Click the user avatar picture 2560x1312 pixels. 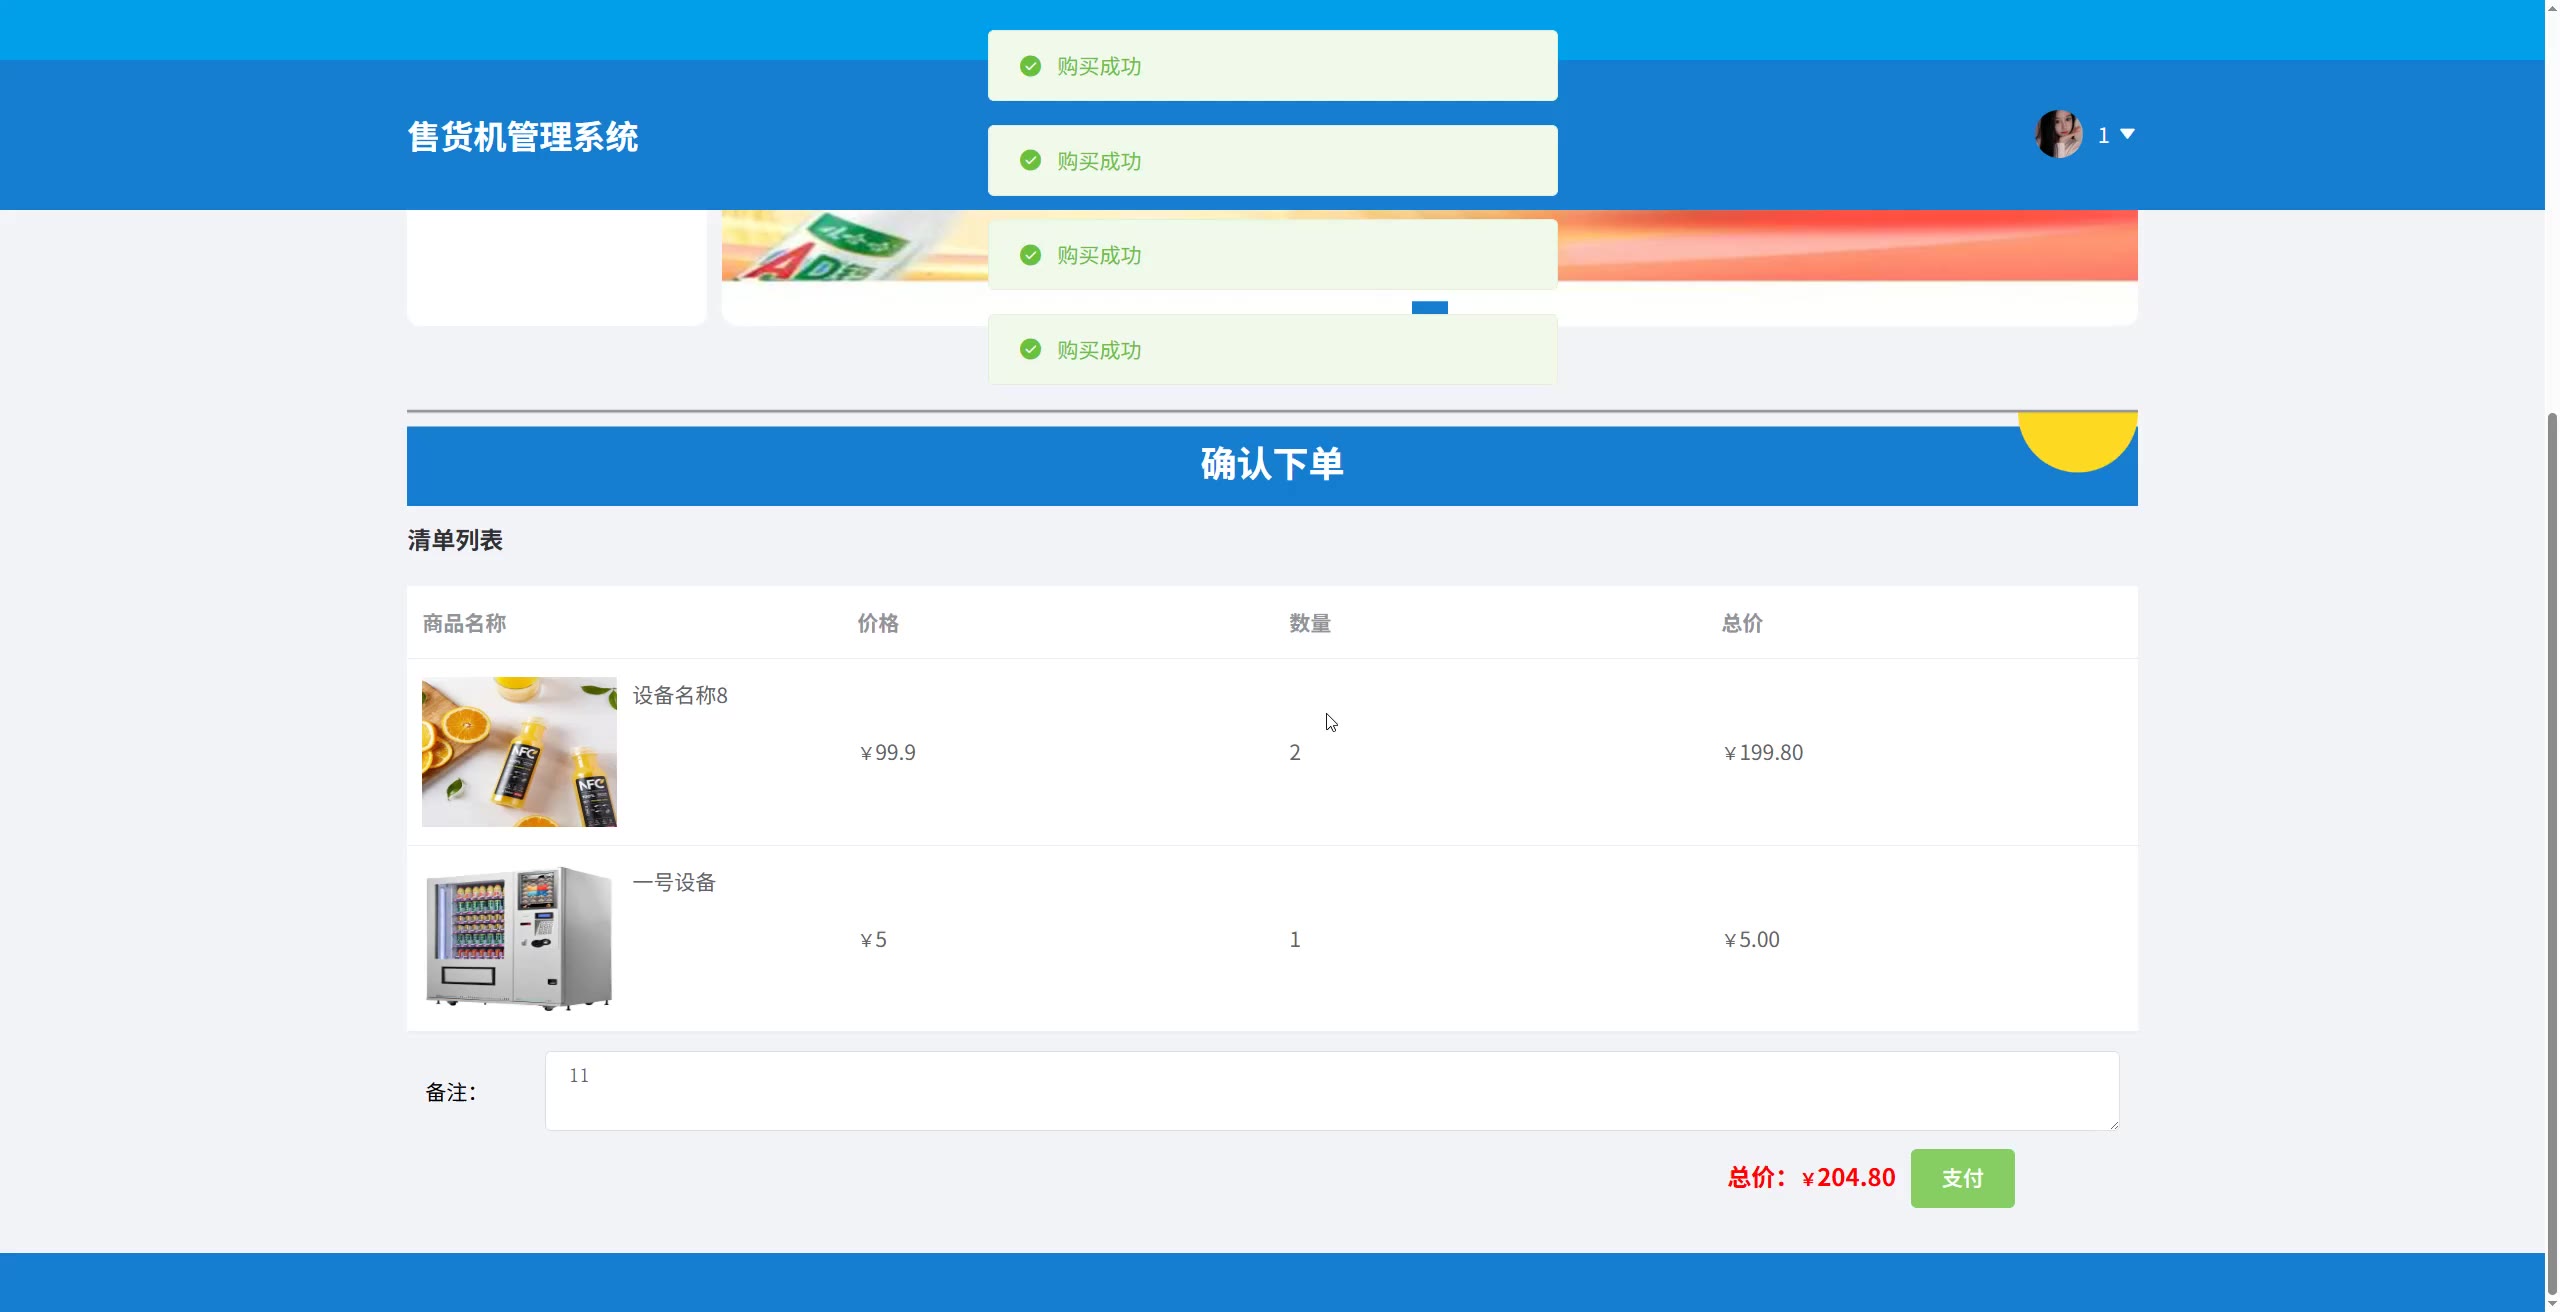(2058, 134)
